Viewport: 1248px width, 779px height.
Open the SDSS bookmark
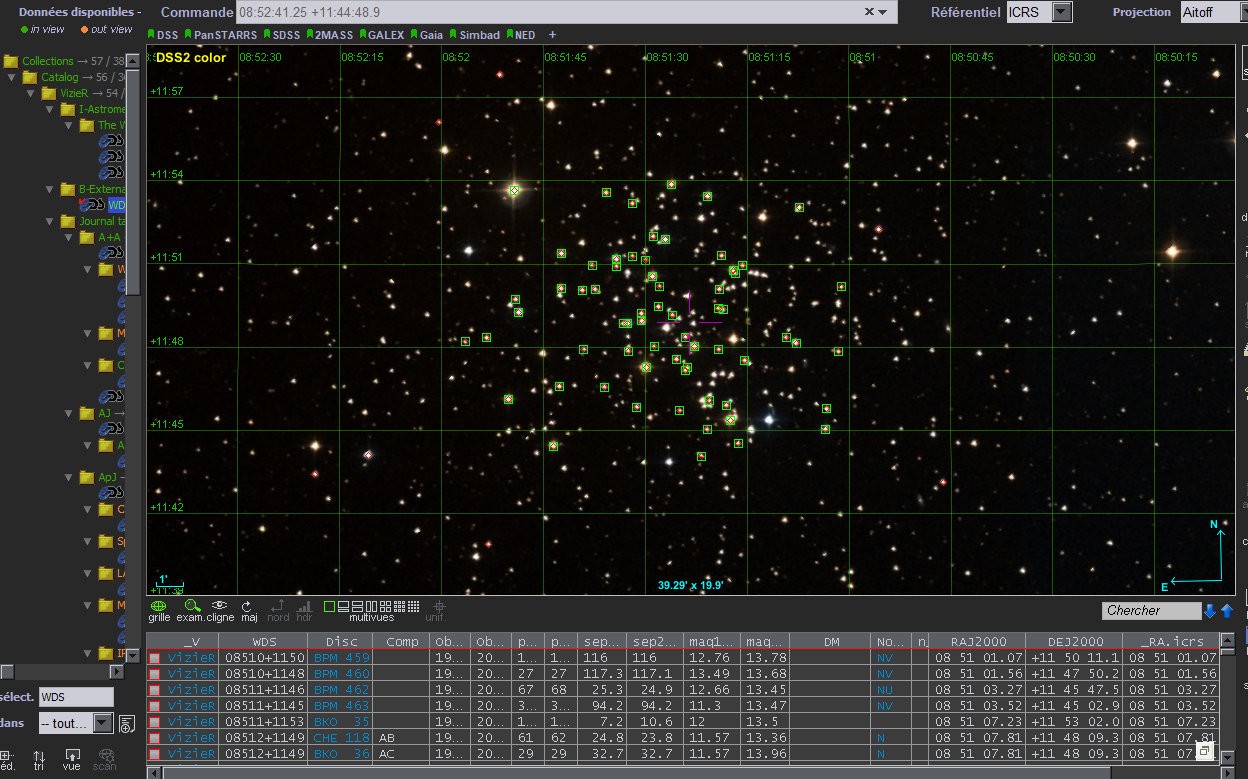(282, 35)
